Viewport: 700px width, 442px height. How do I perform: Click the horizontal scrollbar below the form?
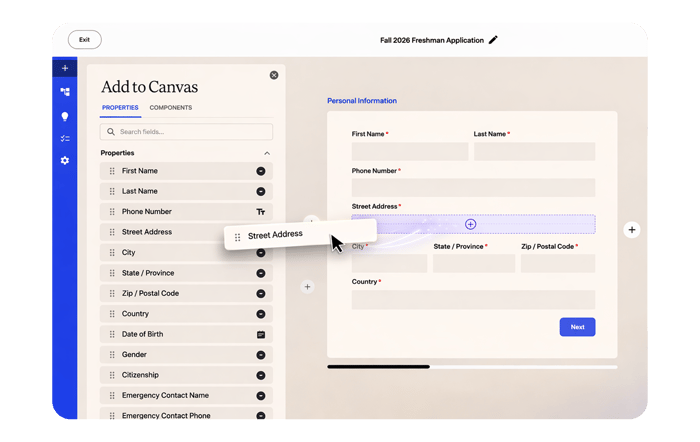pos(378,367)
